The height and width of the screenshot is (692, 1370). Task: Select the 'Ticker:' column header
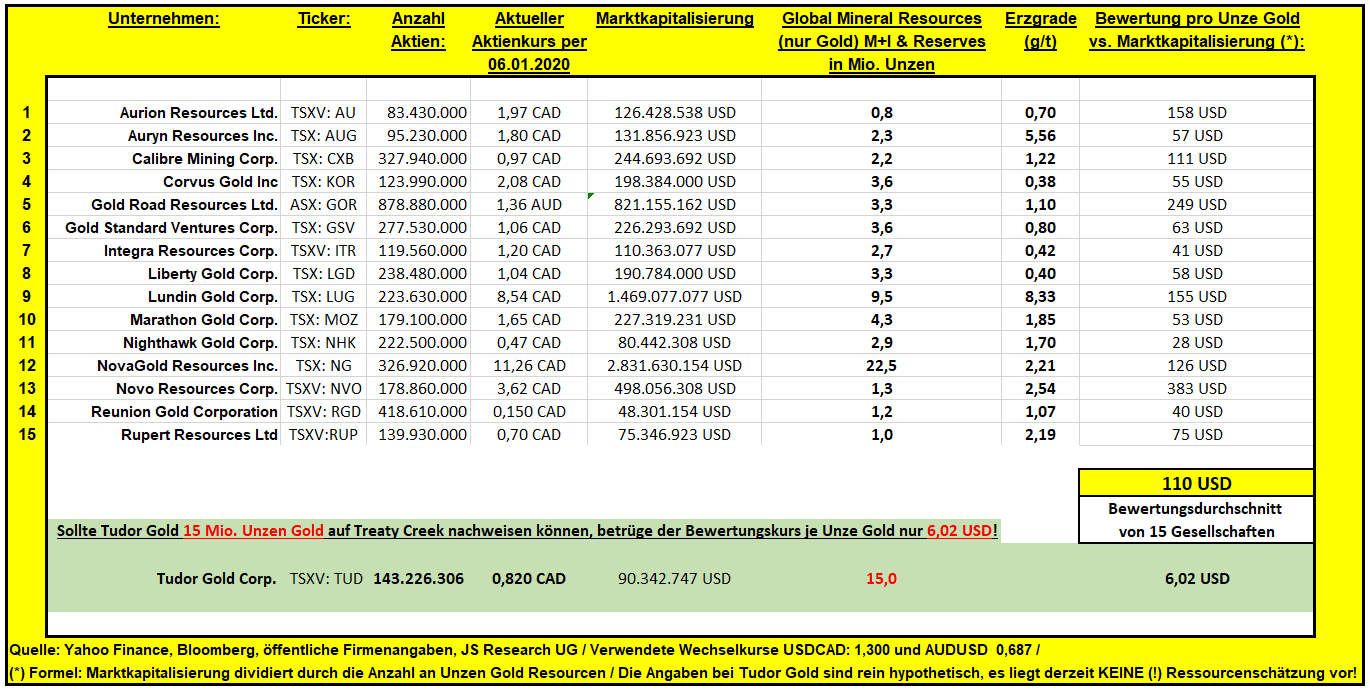click(x=324, y=19)
